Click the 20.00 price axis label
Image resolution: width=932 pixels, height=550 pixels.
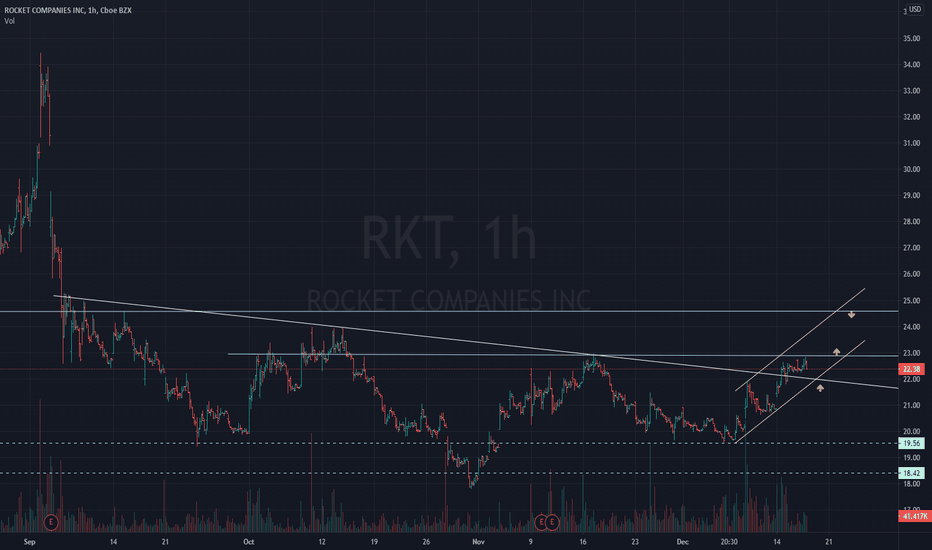tap(911, 432)
